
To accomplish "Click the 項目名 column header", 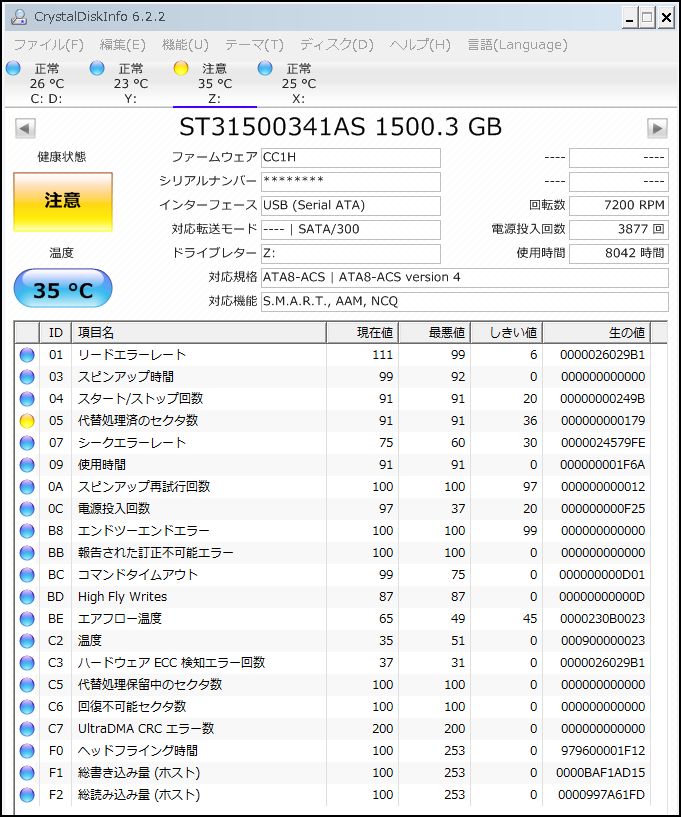I will (198, 332).
